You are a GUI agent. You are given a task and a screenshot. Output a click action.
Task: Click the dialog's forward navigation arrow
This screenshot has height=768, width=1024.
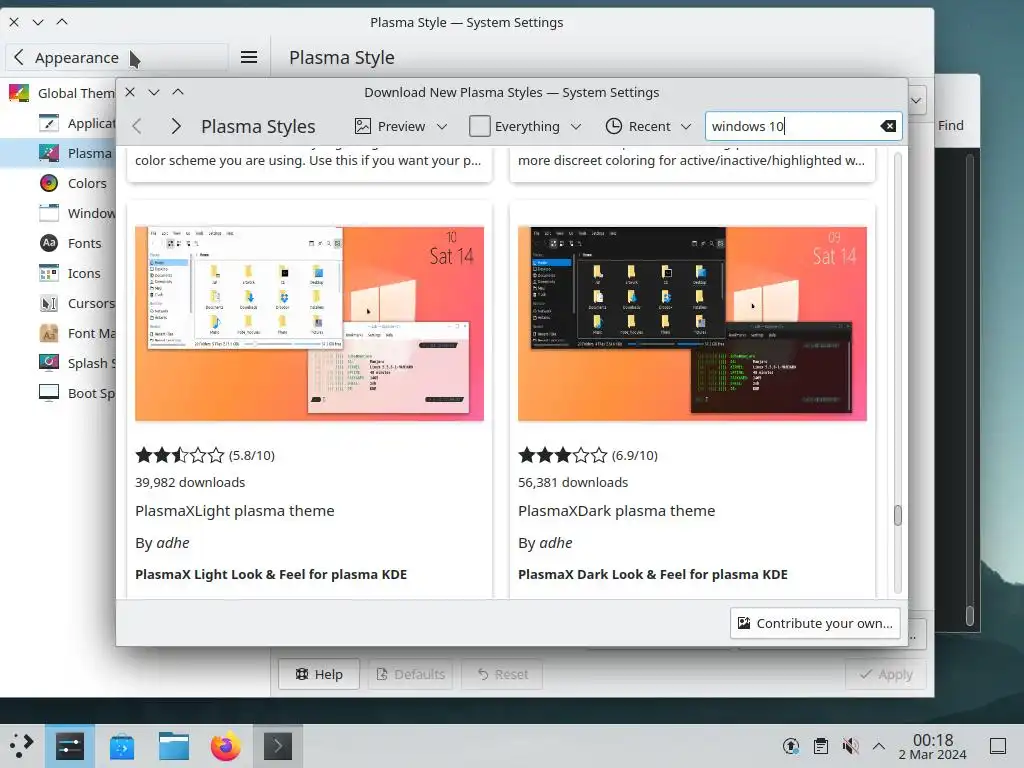tap(175, 126)
